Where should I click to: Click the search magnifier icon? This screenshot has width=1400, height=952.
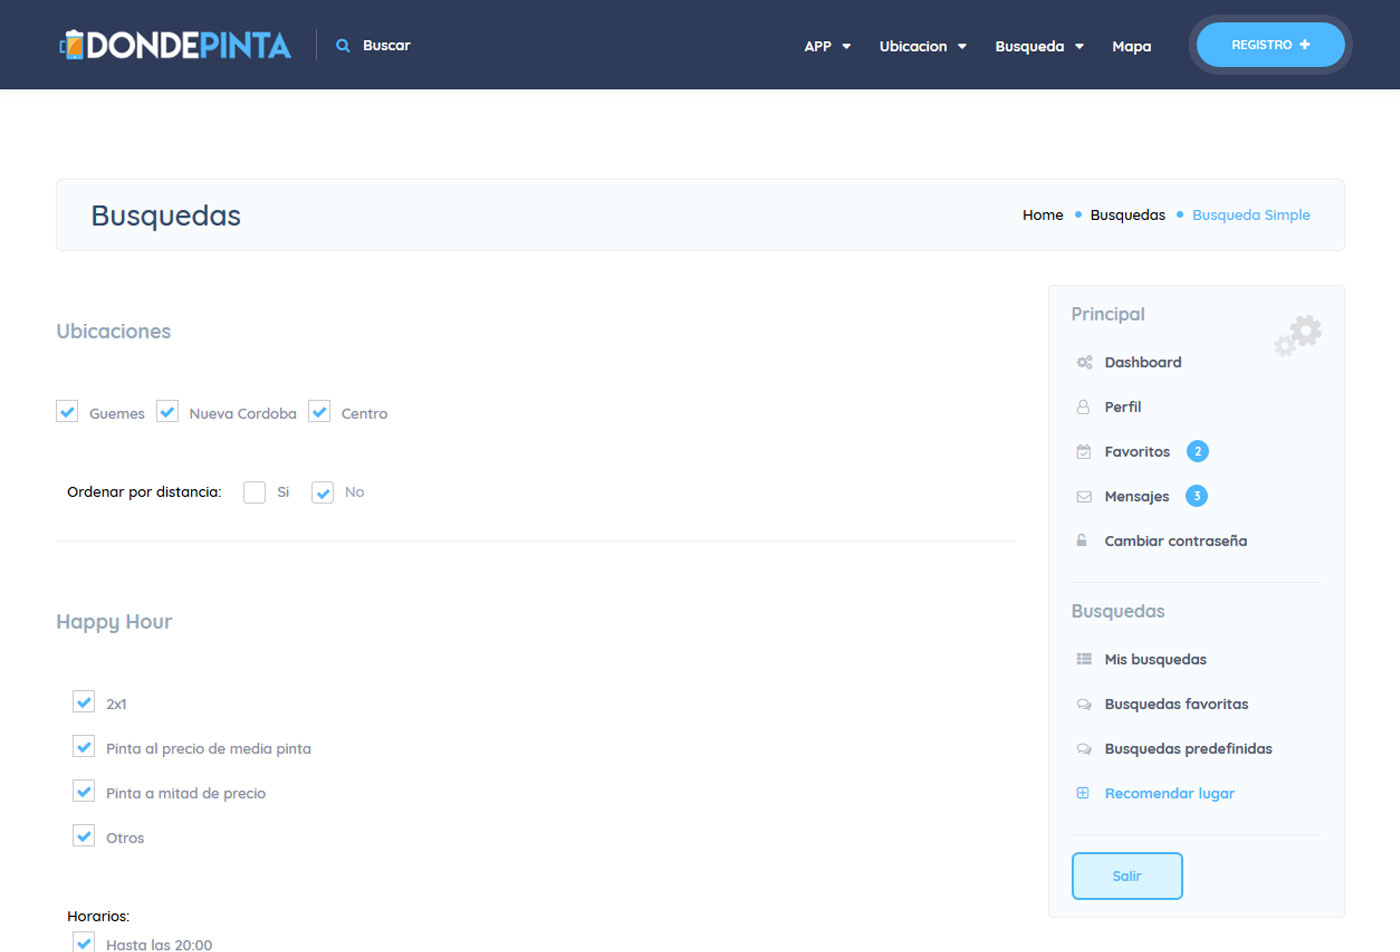click(343, 46)
